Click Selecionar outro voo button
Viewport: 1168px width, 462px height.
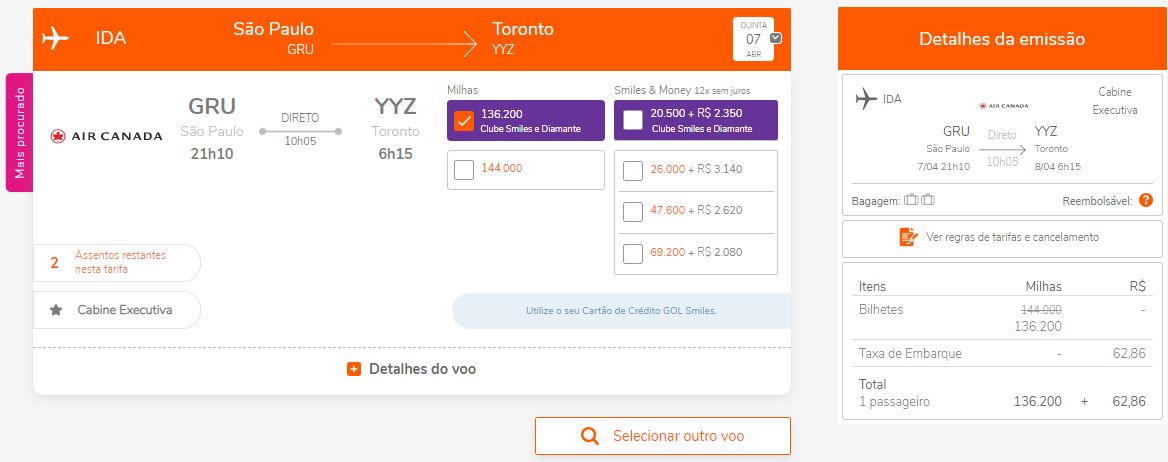662,436
